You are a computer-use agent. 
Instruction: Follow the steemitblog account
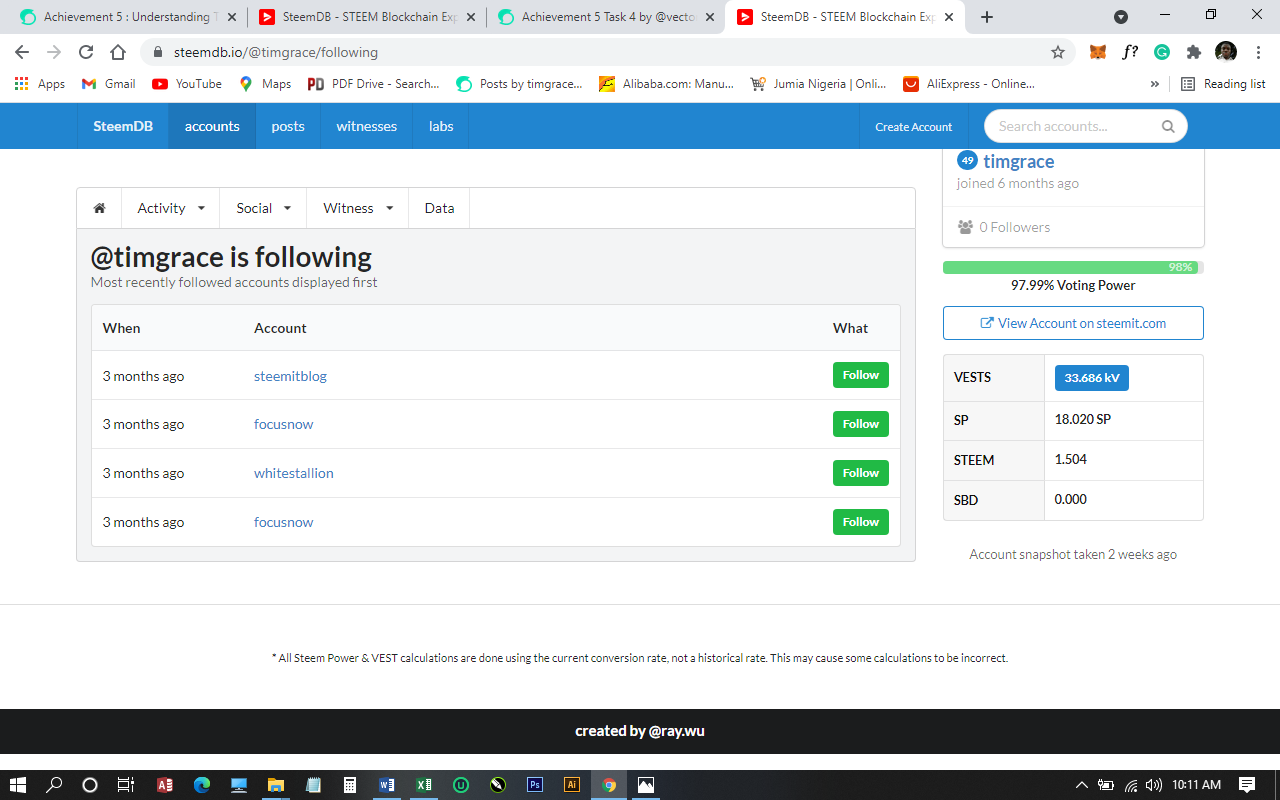(861, 375)
